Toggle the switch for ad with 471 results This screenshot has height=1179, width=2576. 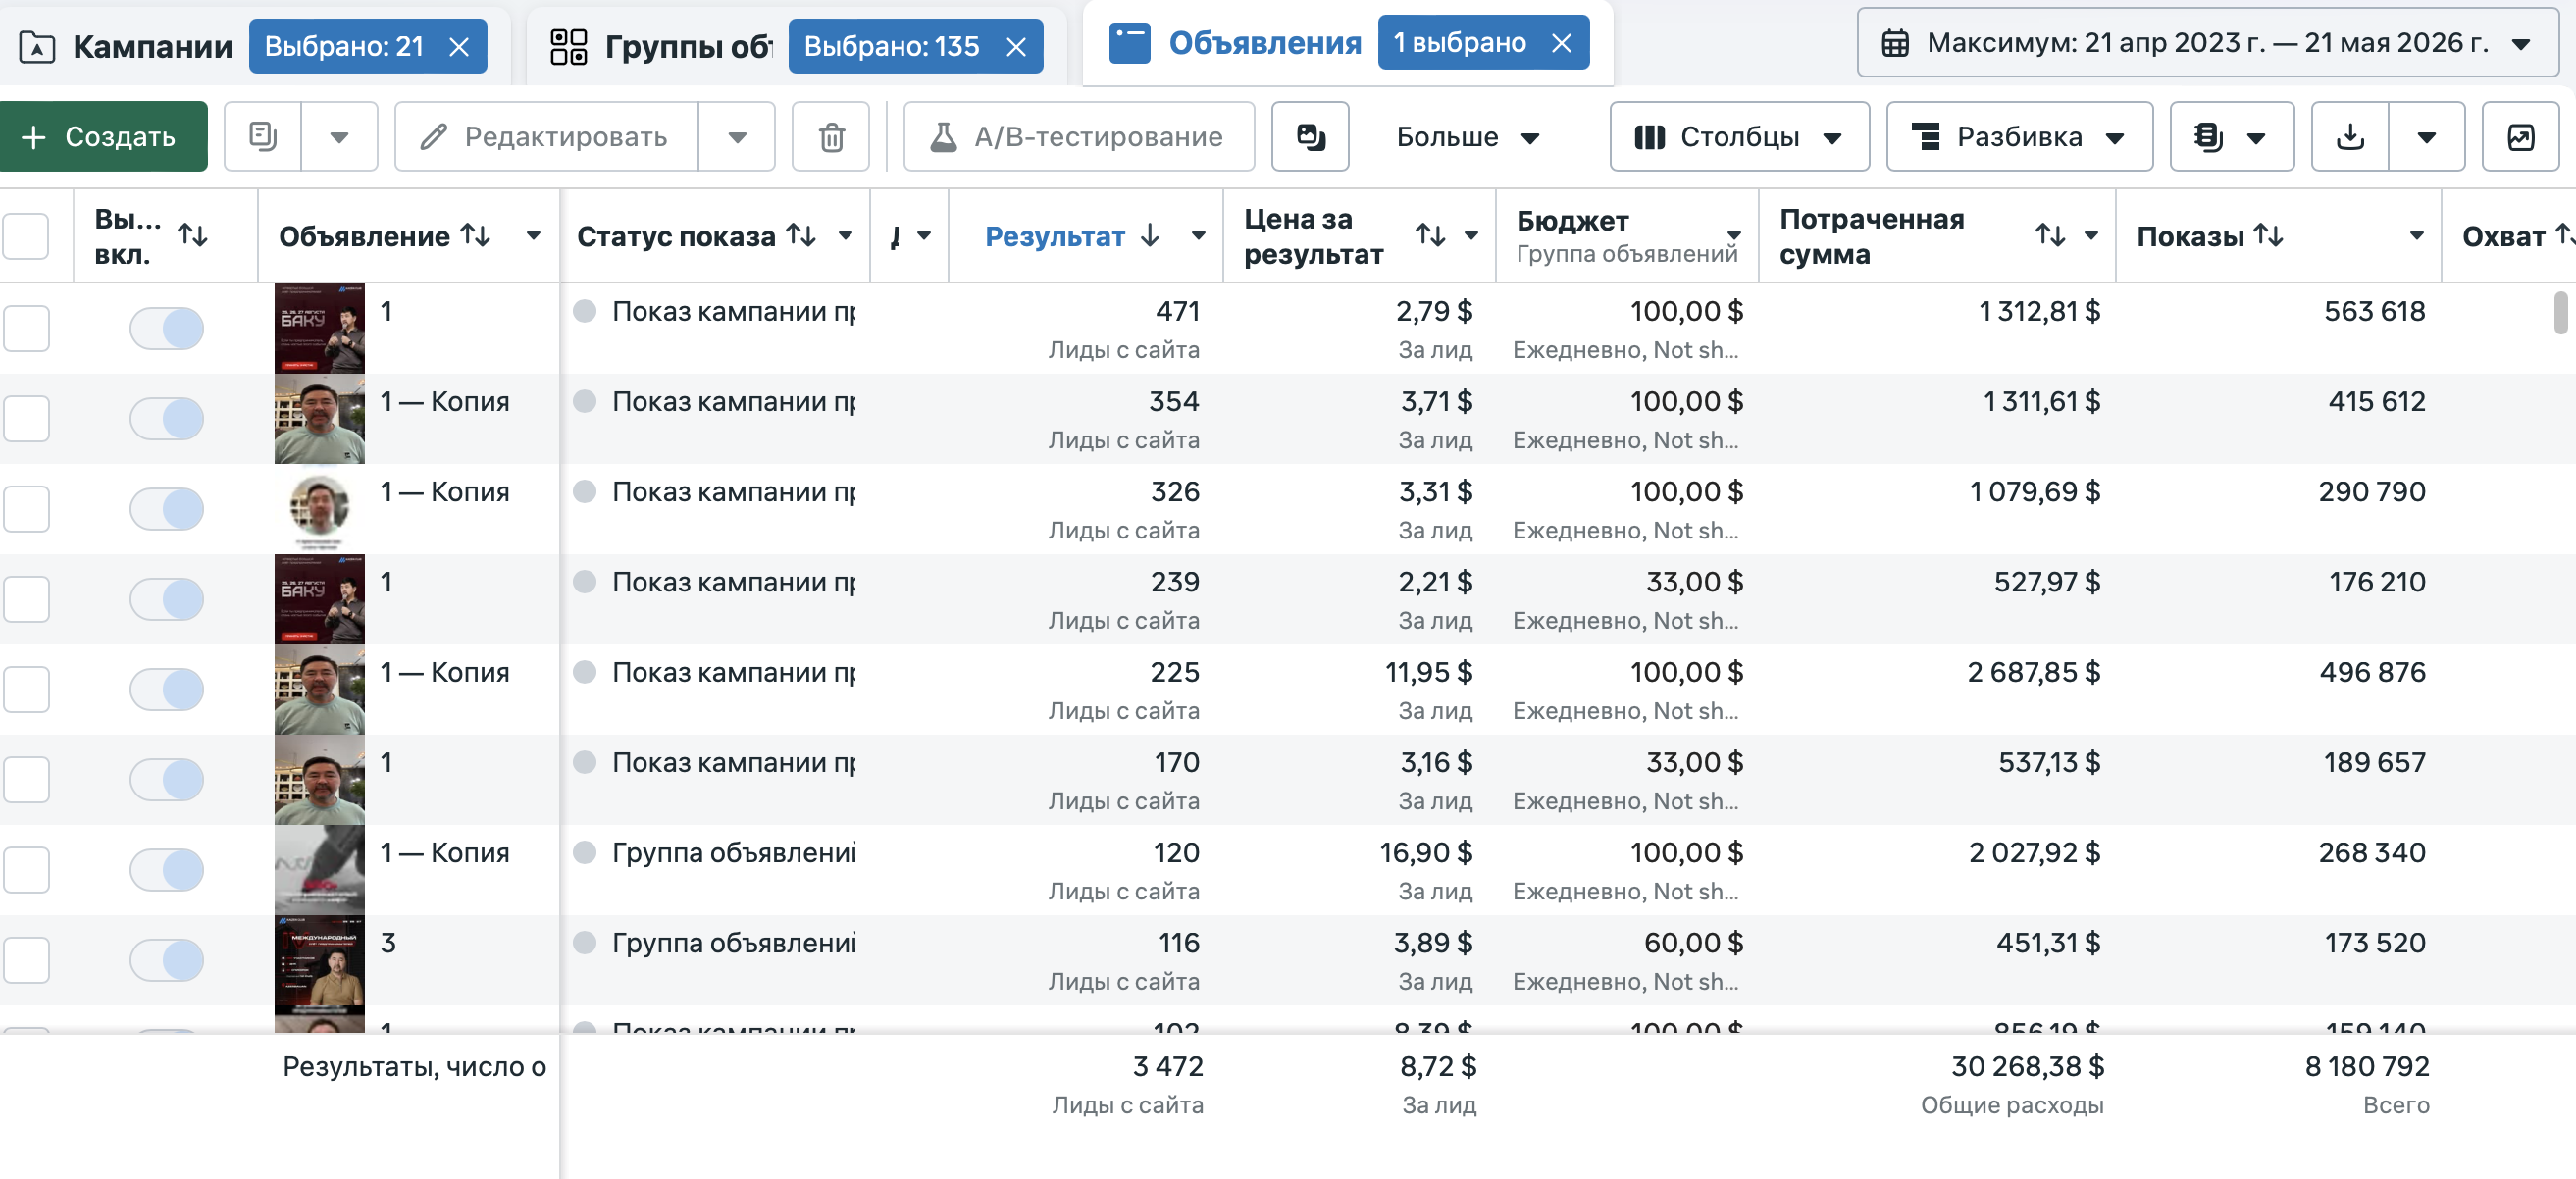(x=167, y=328)
